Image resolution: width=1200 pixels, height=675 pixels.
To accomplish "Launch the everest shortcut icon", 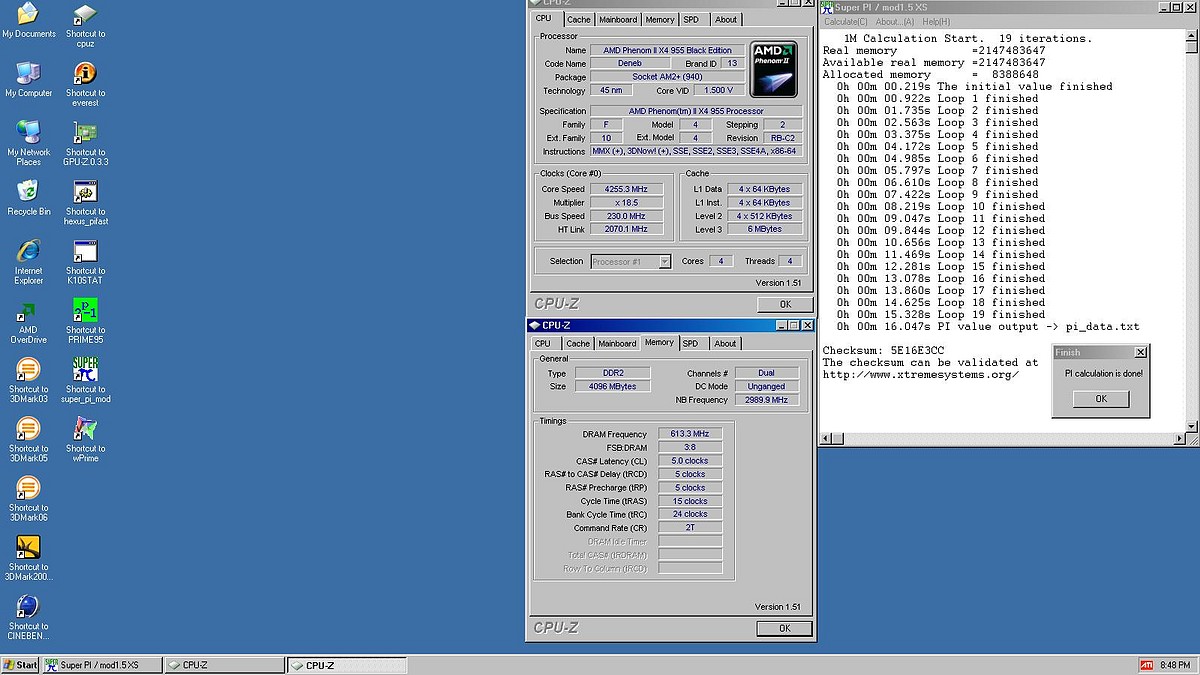I will point(86,75).
